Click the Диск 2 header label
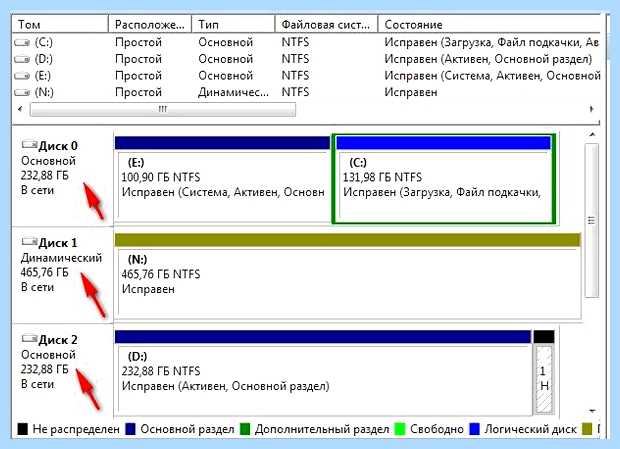Screen dimensions: 620x449 (x=58, y=340)
